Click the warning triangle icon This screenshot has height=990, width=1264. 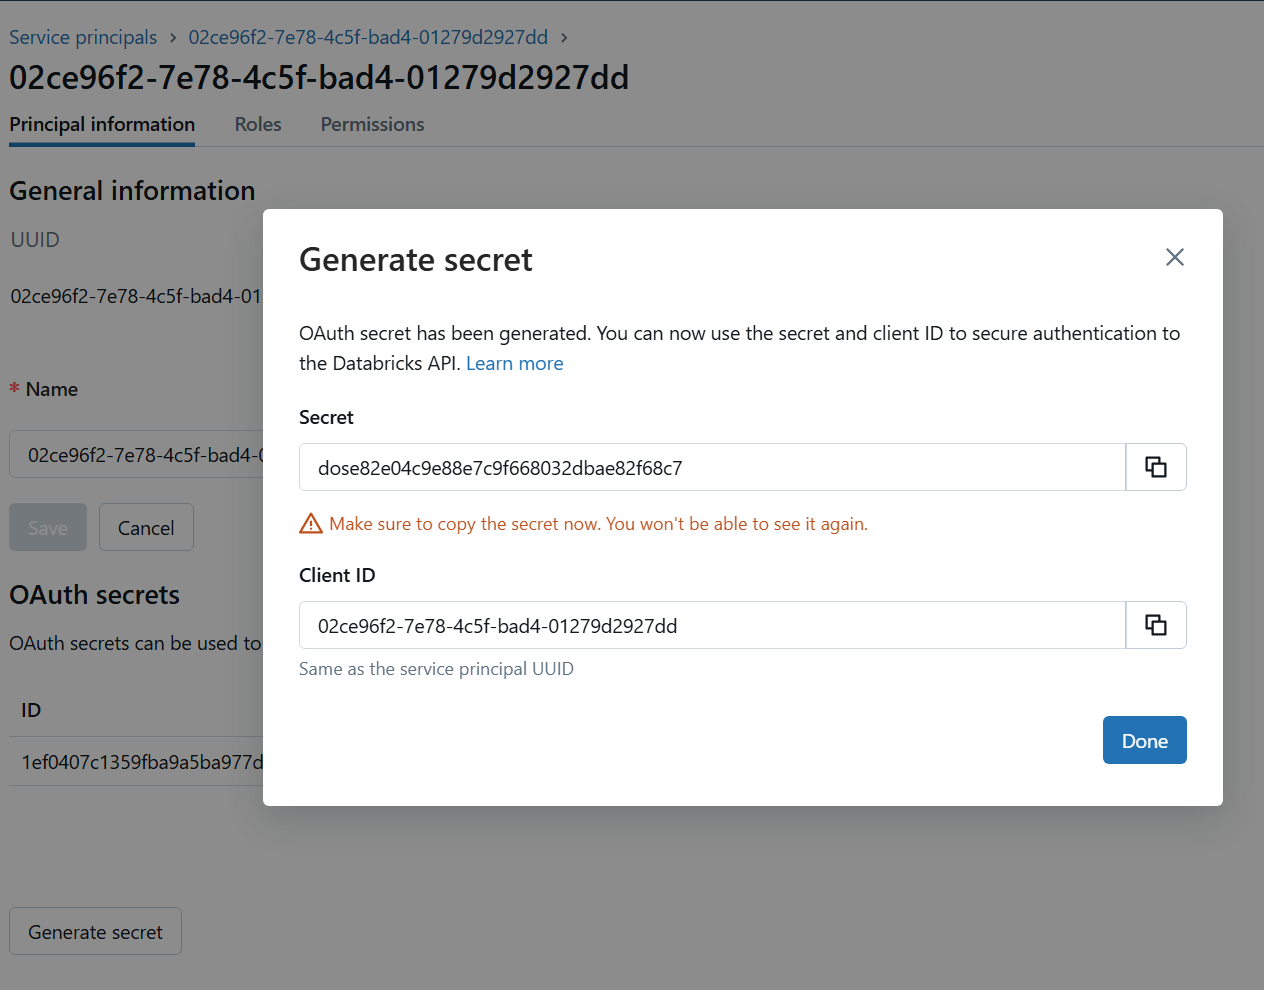(x=311, y=523)
